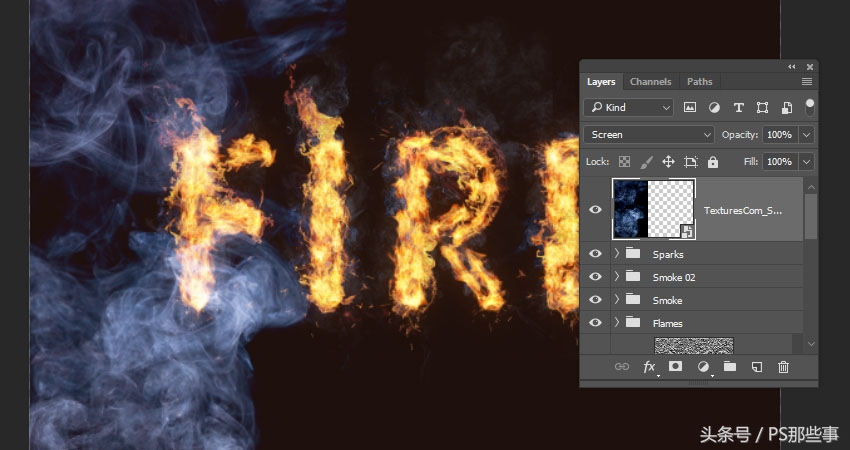Hide the Sparks group
Screen dimensions: 850x450
(595, 254)
